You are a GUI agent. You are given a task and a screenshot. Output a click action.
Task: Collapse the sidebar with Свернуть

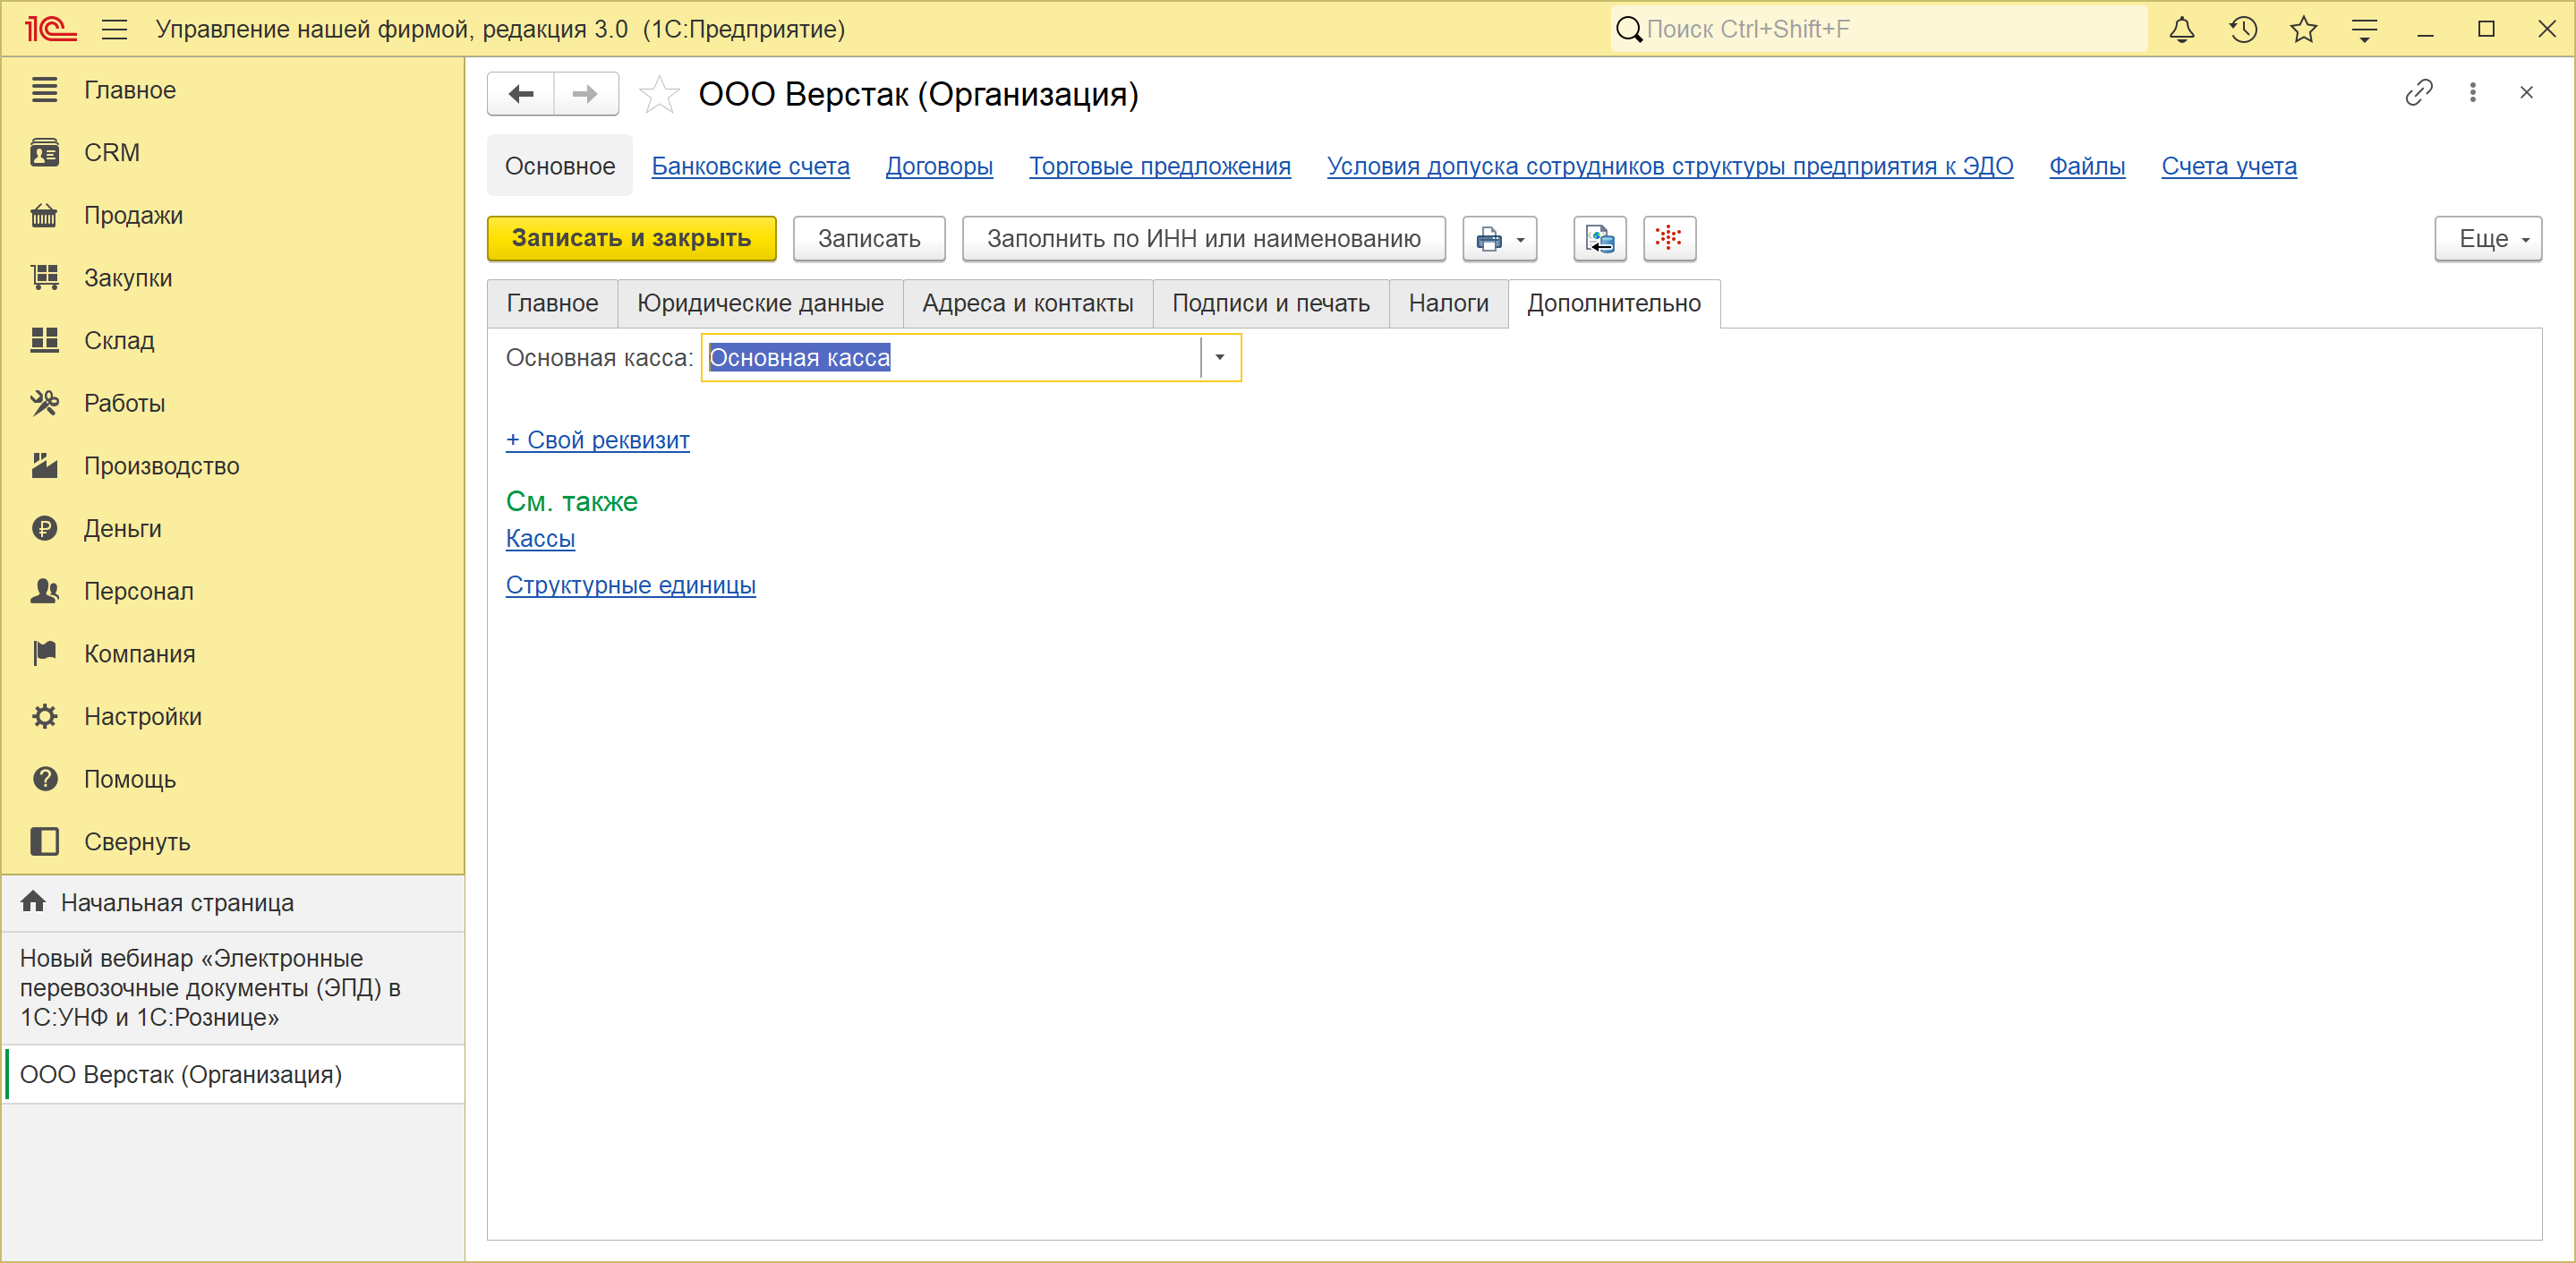(232, 842)
